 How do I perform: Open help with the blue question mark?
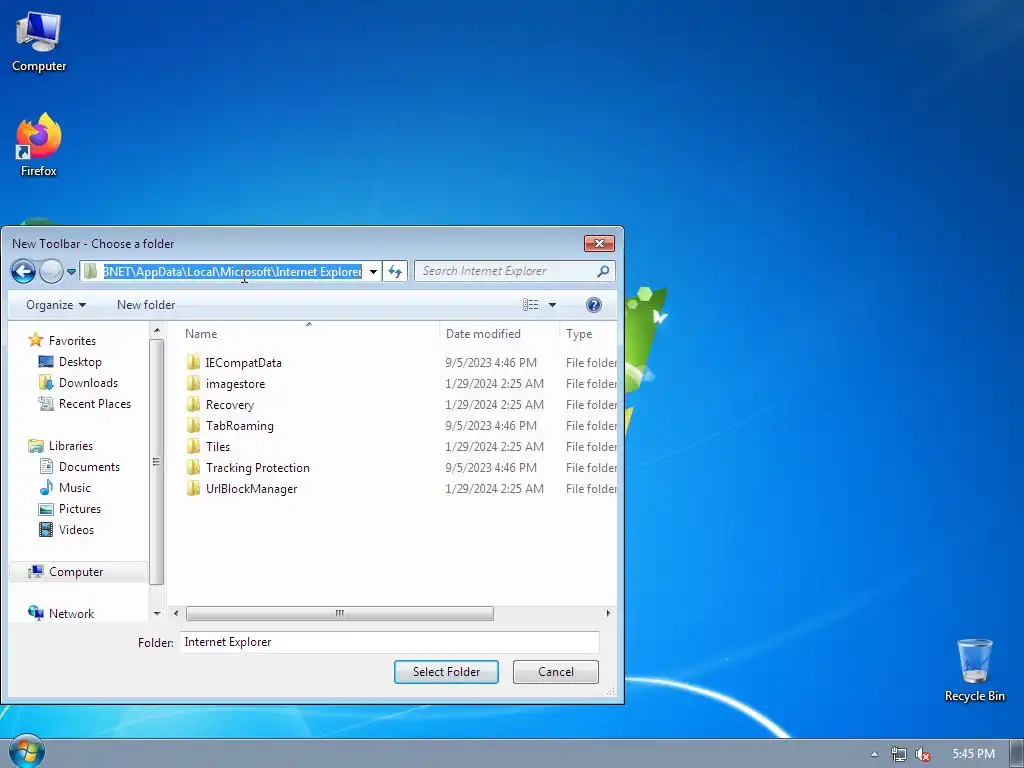(x=594, y=305)
